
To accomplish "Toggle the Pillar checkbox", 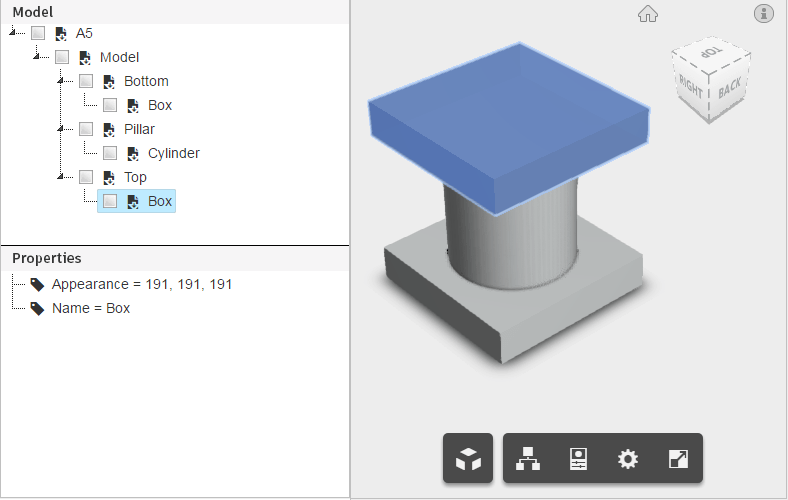I will 86,129.
